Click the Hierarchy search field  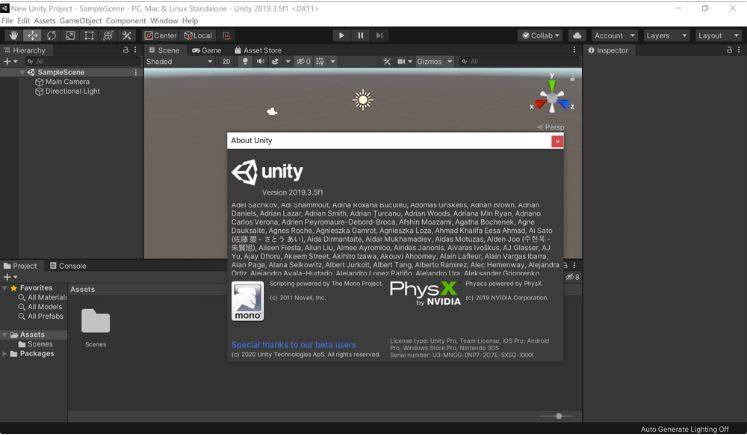point(82,62)
